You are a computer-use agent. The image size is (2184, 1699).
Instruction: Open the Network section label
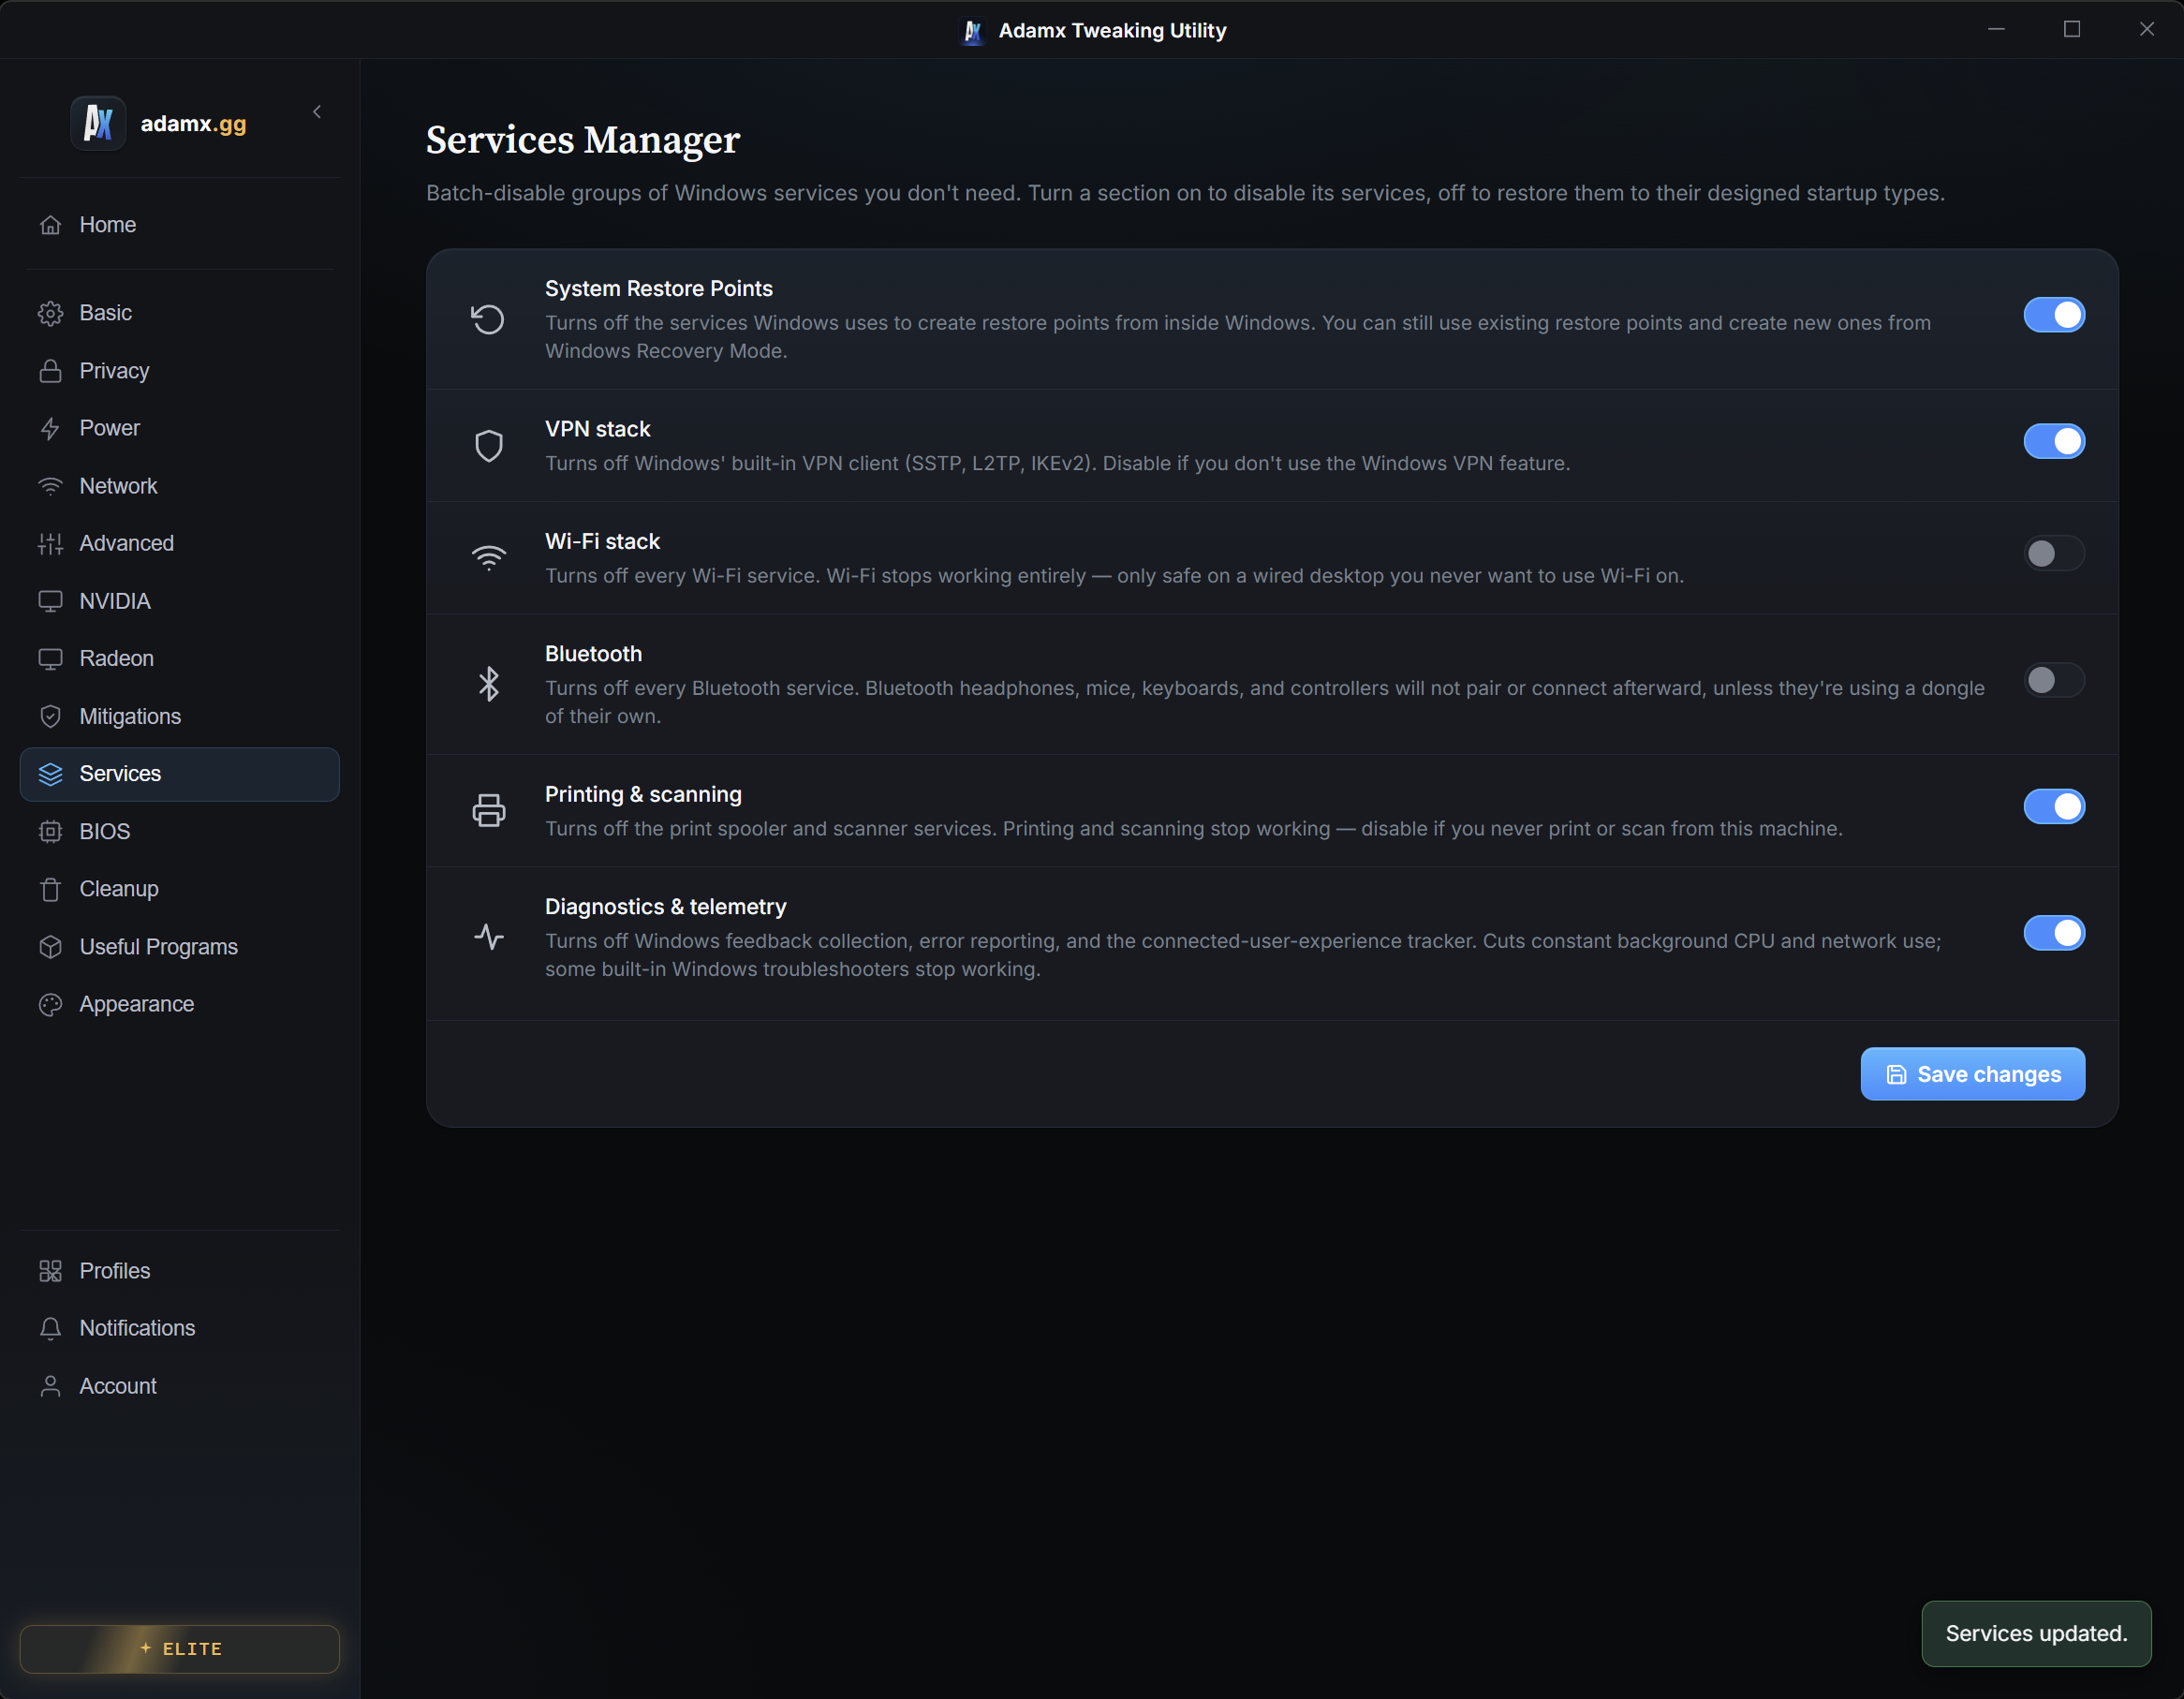pos(118,486)
